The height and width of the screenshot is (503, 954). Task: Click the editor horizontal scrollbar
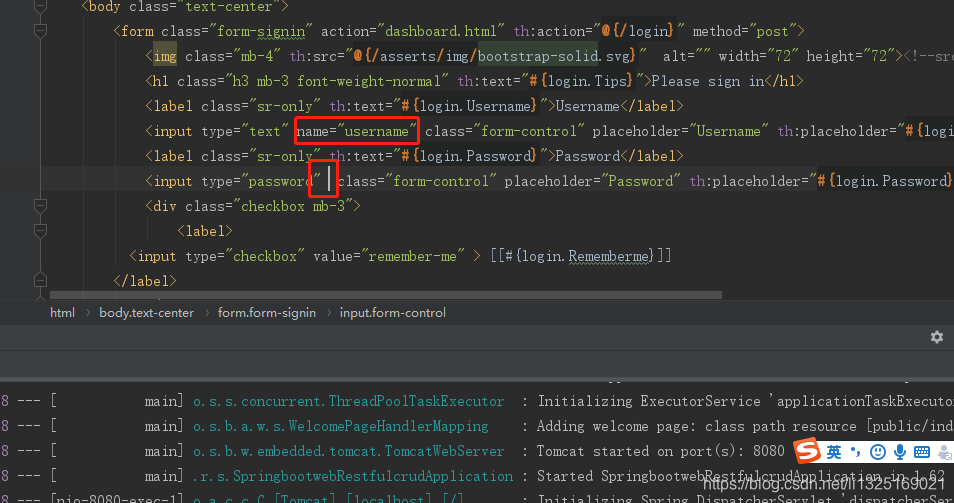coord(386,295)
